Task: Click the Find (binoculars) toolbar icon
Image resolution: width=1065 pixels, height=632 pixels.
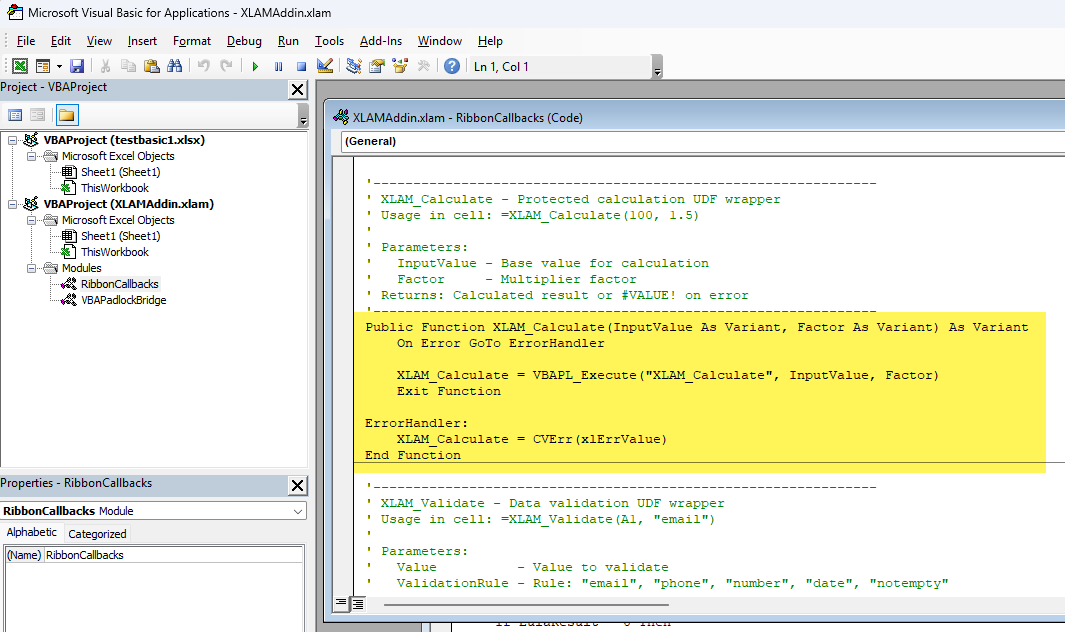Action: tap(175, 65)
